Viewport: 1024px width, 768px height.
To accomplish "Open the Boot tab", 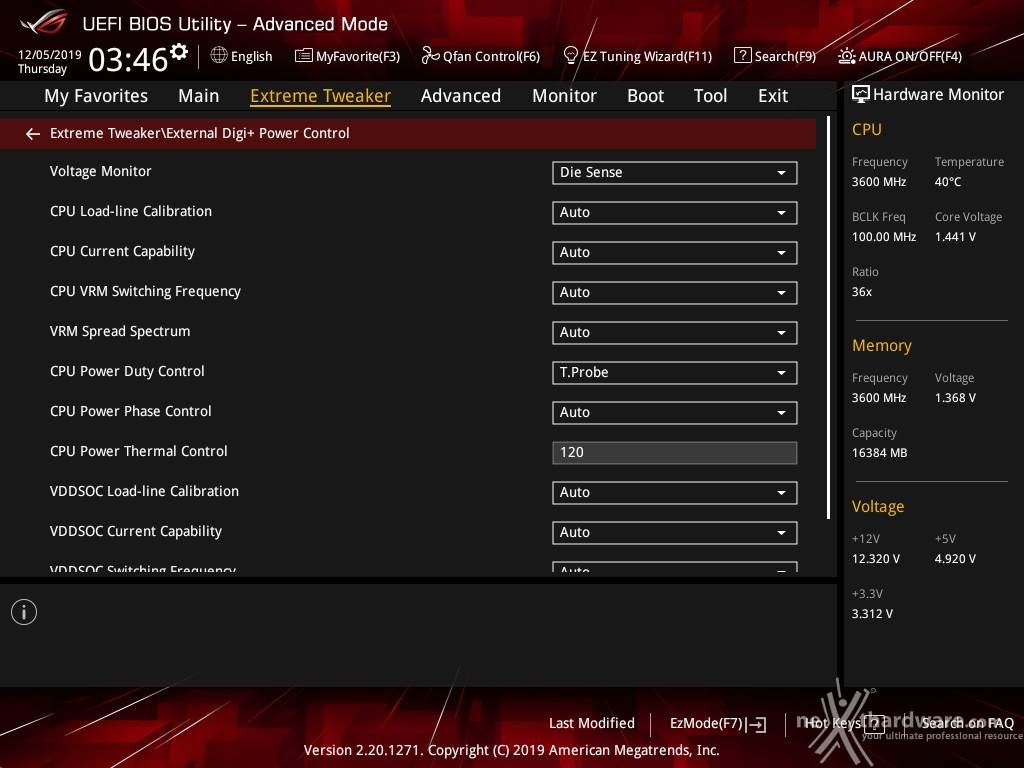I will click(x=645, y=96).
